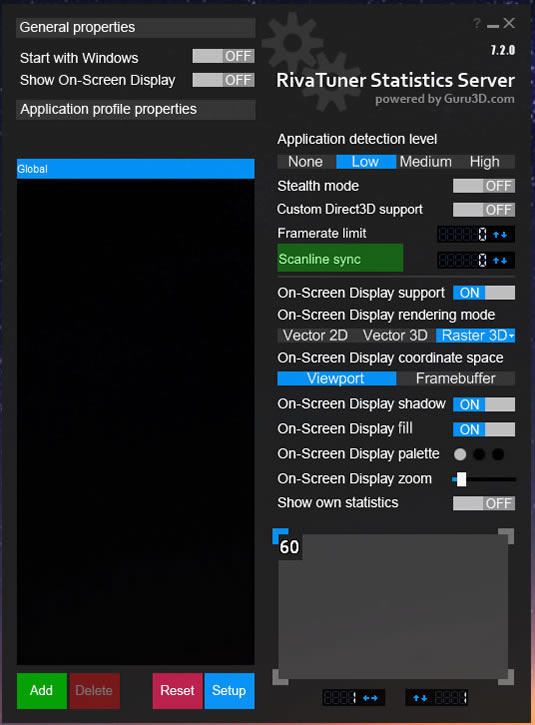The height and width of the screenshot is (725, 535).
Task: Click vertical position up-down arrows
Action: click(x=420, y=698)
